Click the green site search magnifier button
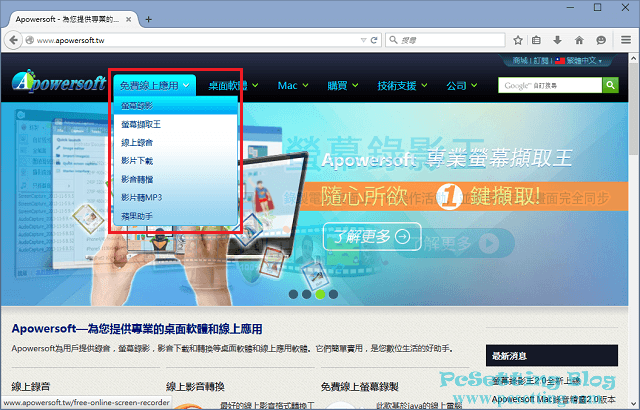This screenshot has width=640, height=410. (610, 85)
